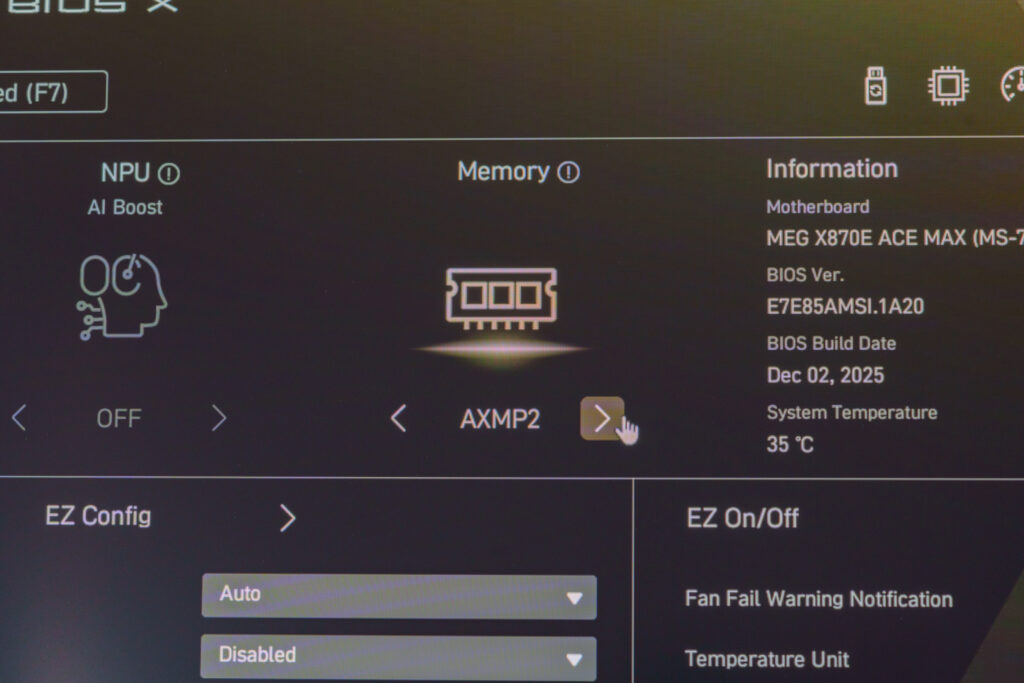Image resolution: width=1024 pixels, height=683 pixels.
Task: Click the AXMP2 memory profile value
Action: pyautogui.click(x=500, y=419)
